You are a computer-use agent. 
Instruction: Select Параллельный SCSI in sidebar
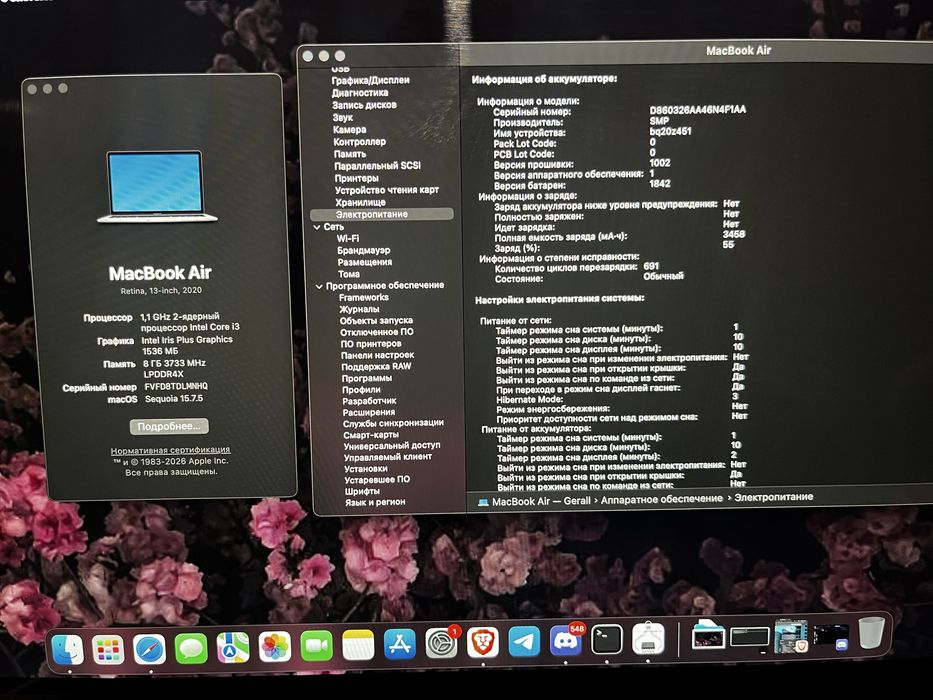(378, 165)
